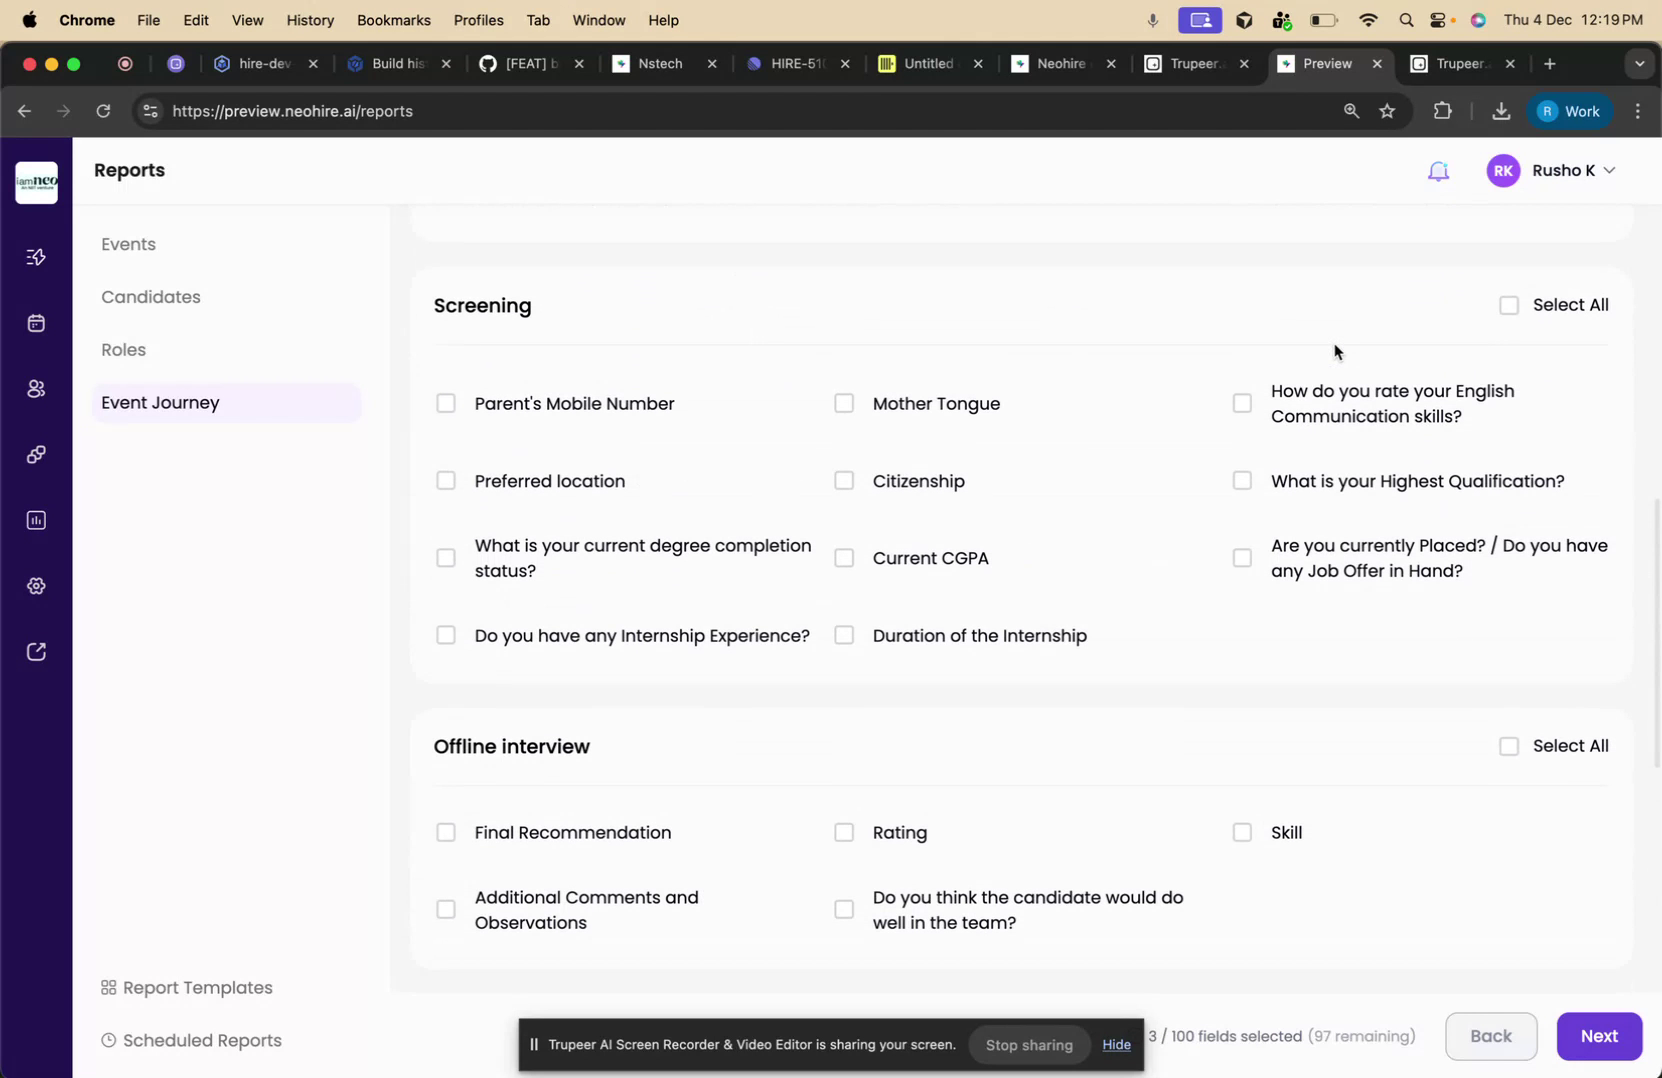Click the external link icon at sidebar bottom
The height and width of the screenshot is (1078, 1662).
pos(36,650)
